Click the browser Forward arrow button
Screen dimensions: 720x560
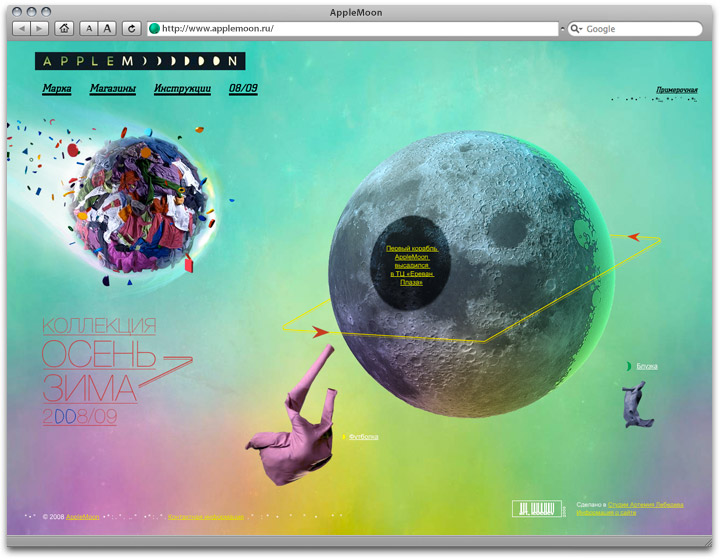(x=39, y=29)
